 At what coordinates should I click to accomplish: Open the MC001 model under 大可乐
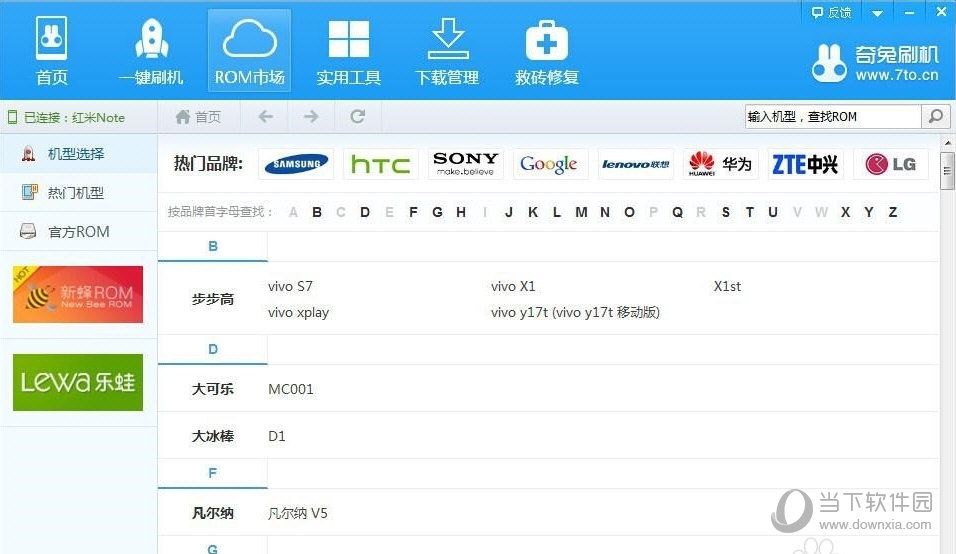(x=291, y=389)
